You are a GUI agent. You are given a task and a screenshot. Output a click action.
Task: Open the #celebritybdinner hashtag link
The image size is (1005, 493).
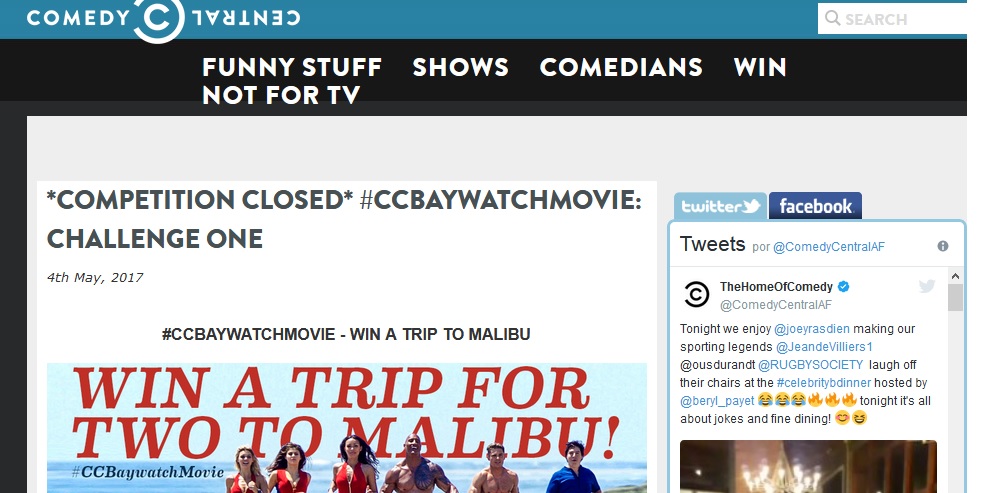coord(824,383)
